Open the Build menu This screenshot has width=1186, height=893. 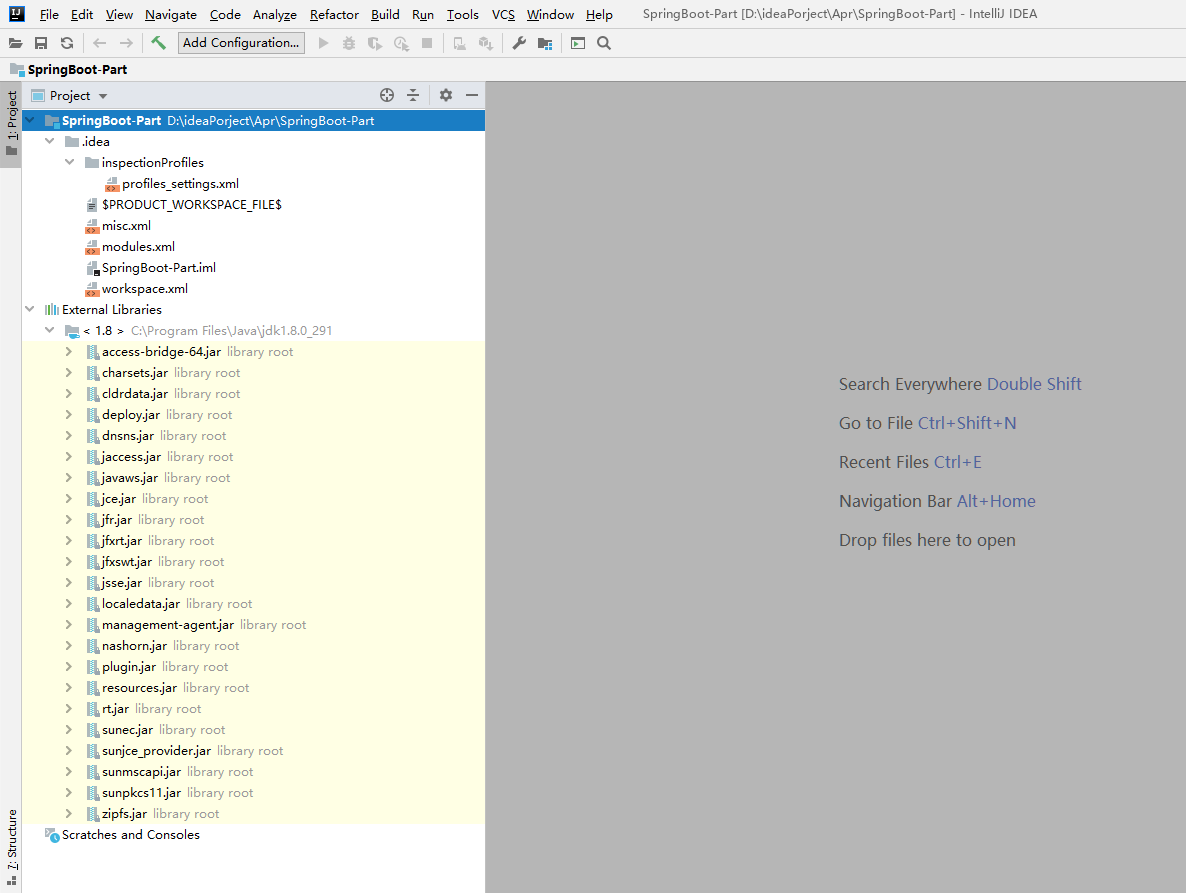tap(385, 14)
